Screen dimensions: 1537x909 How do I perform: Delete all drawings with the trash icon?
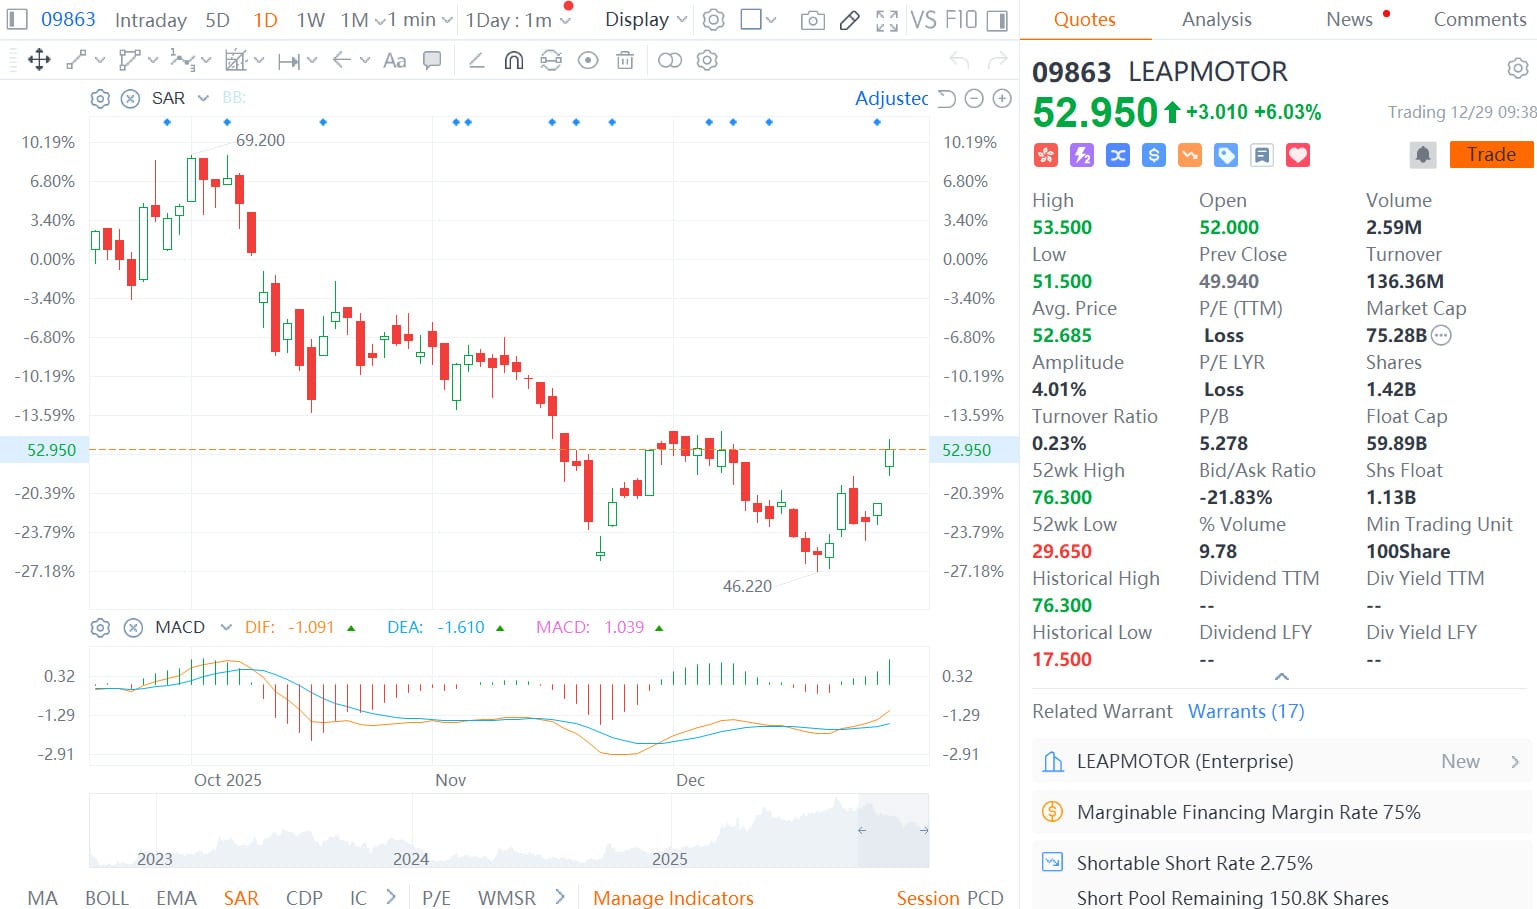click(x=625, y=60)
